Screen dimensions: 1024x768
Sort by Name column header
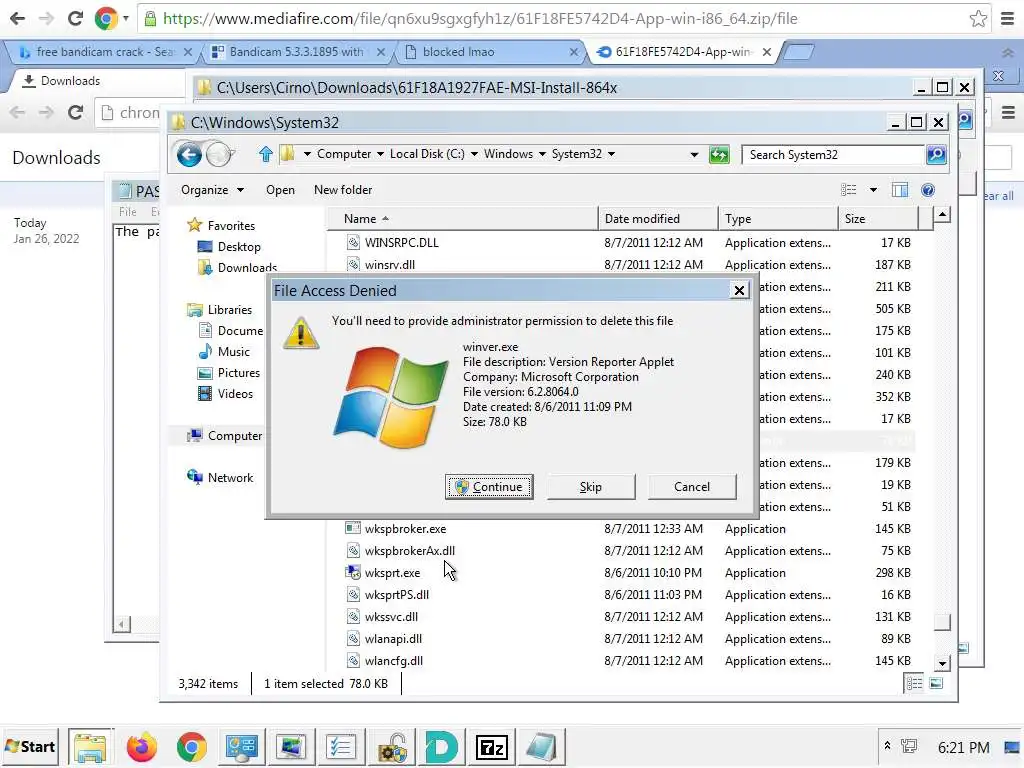click(x=462, y=219)
